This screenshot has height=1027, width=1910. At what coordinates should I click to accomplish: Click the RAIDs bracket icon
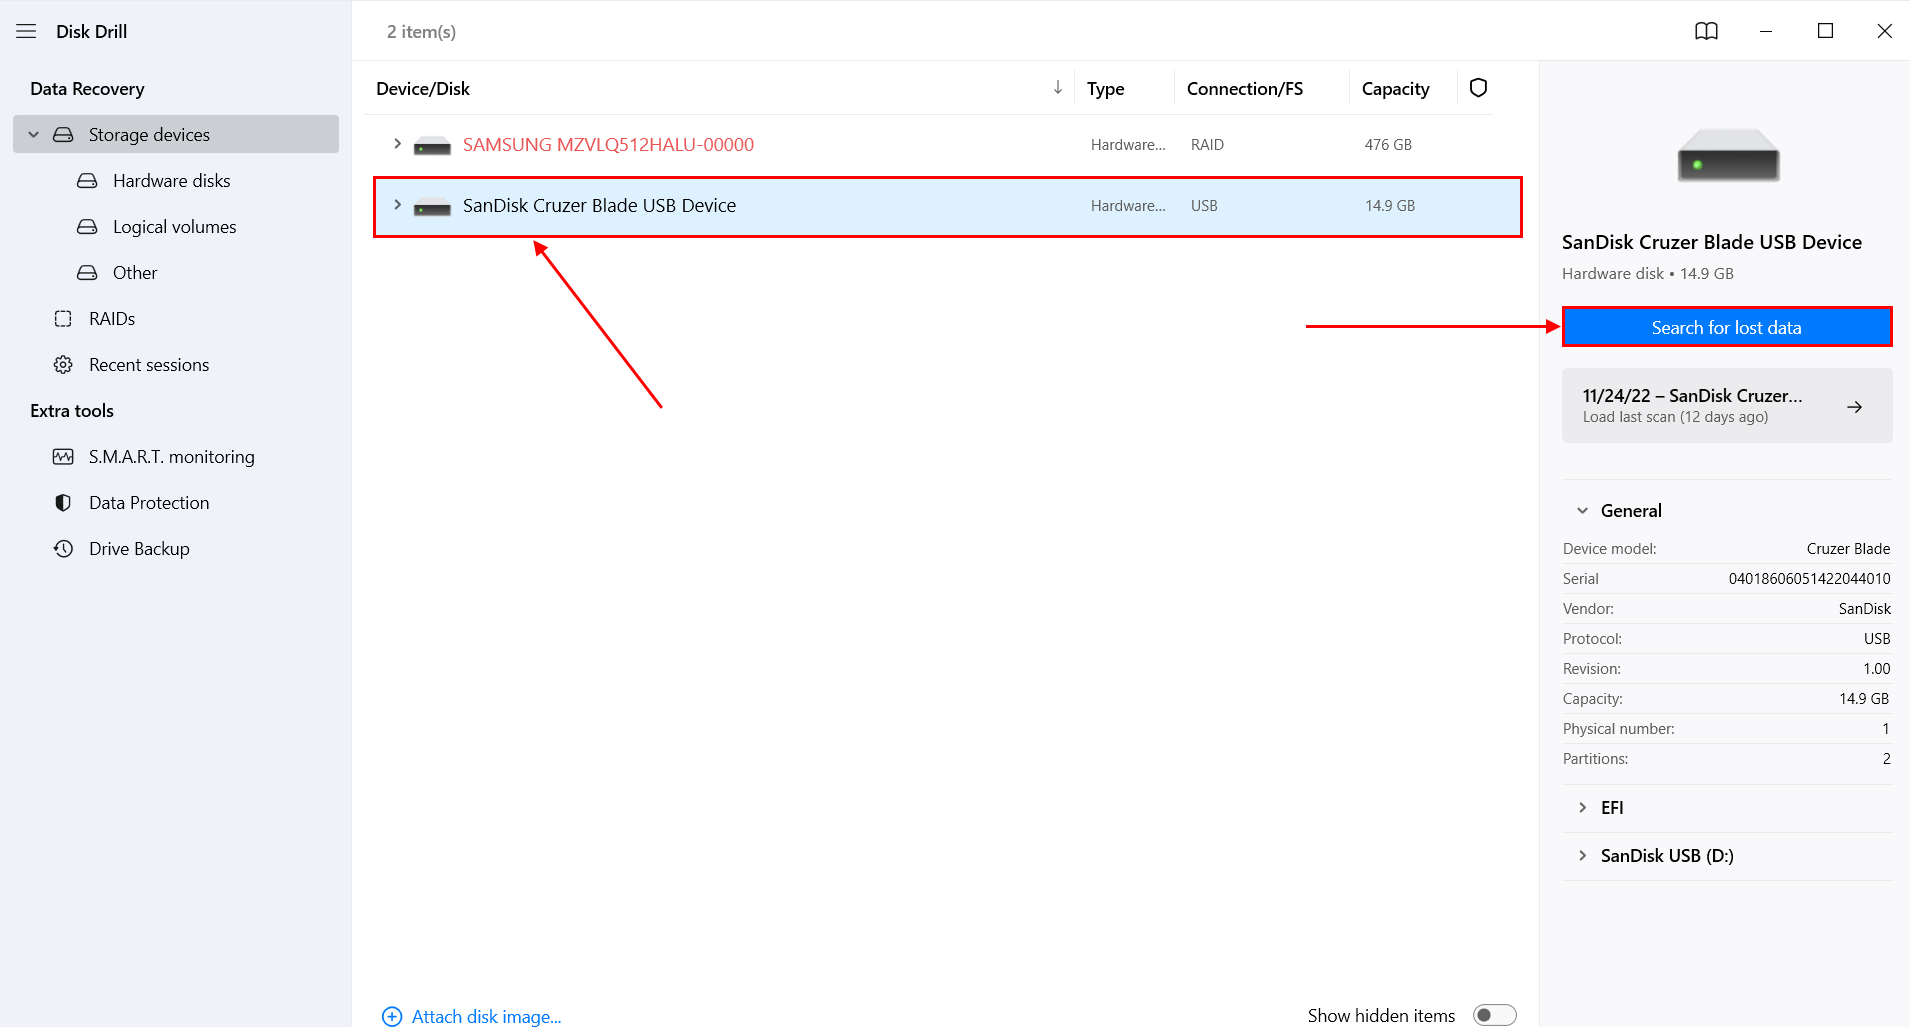click(x=63, y=318)
